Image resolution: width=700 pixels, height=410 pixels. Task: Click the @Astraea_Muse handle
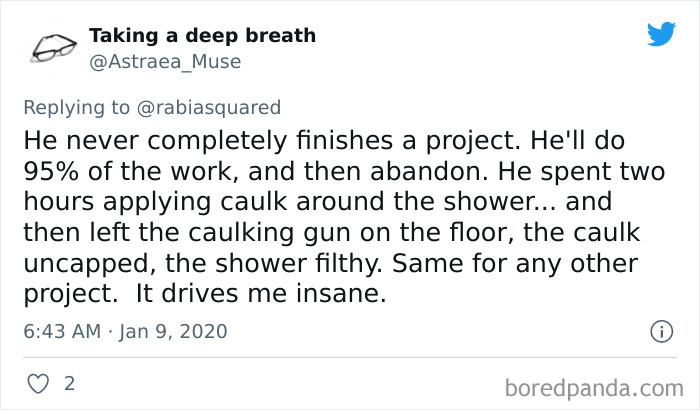(165, 62)
